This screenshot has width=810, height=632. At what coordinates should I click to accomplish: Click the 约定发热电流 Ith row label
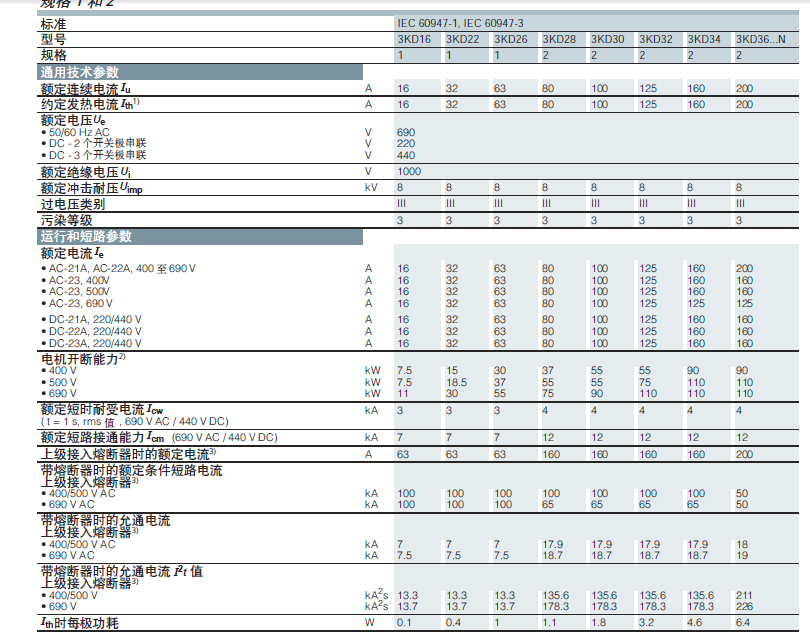click(x=90, y=104)
